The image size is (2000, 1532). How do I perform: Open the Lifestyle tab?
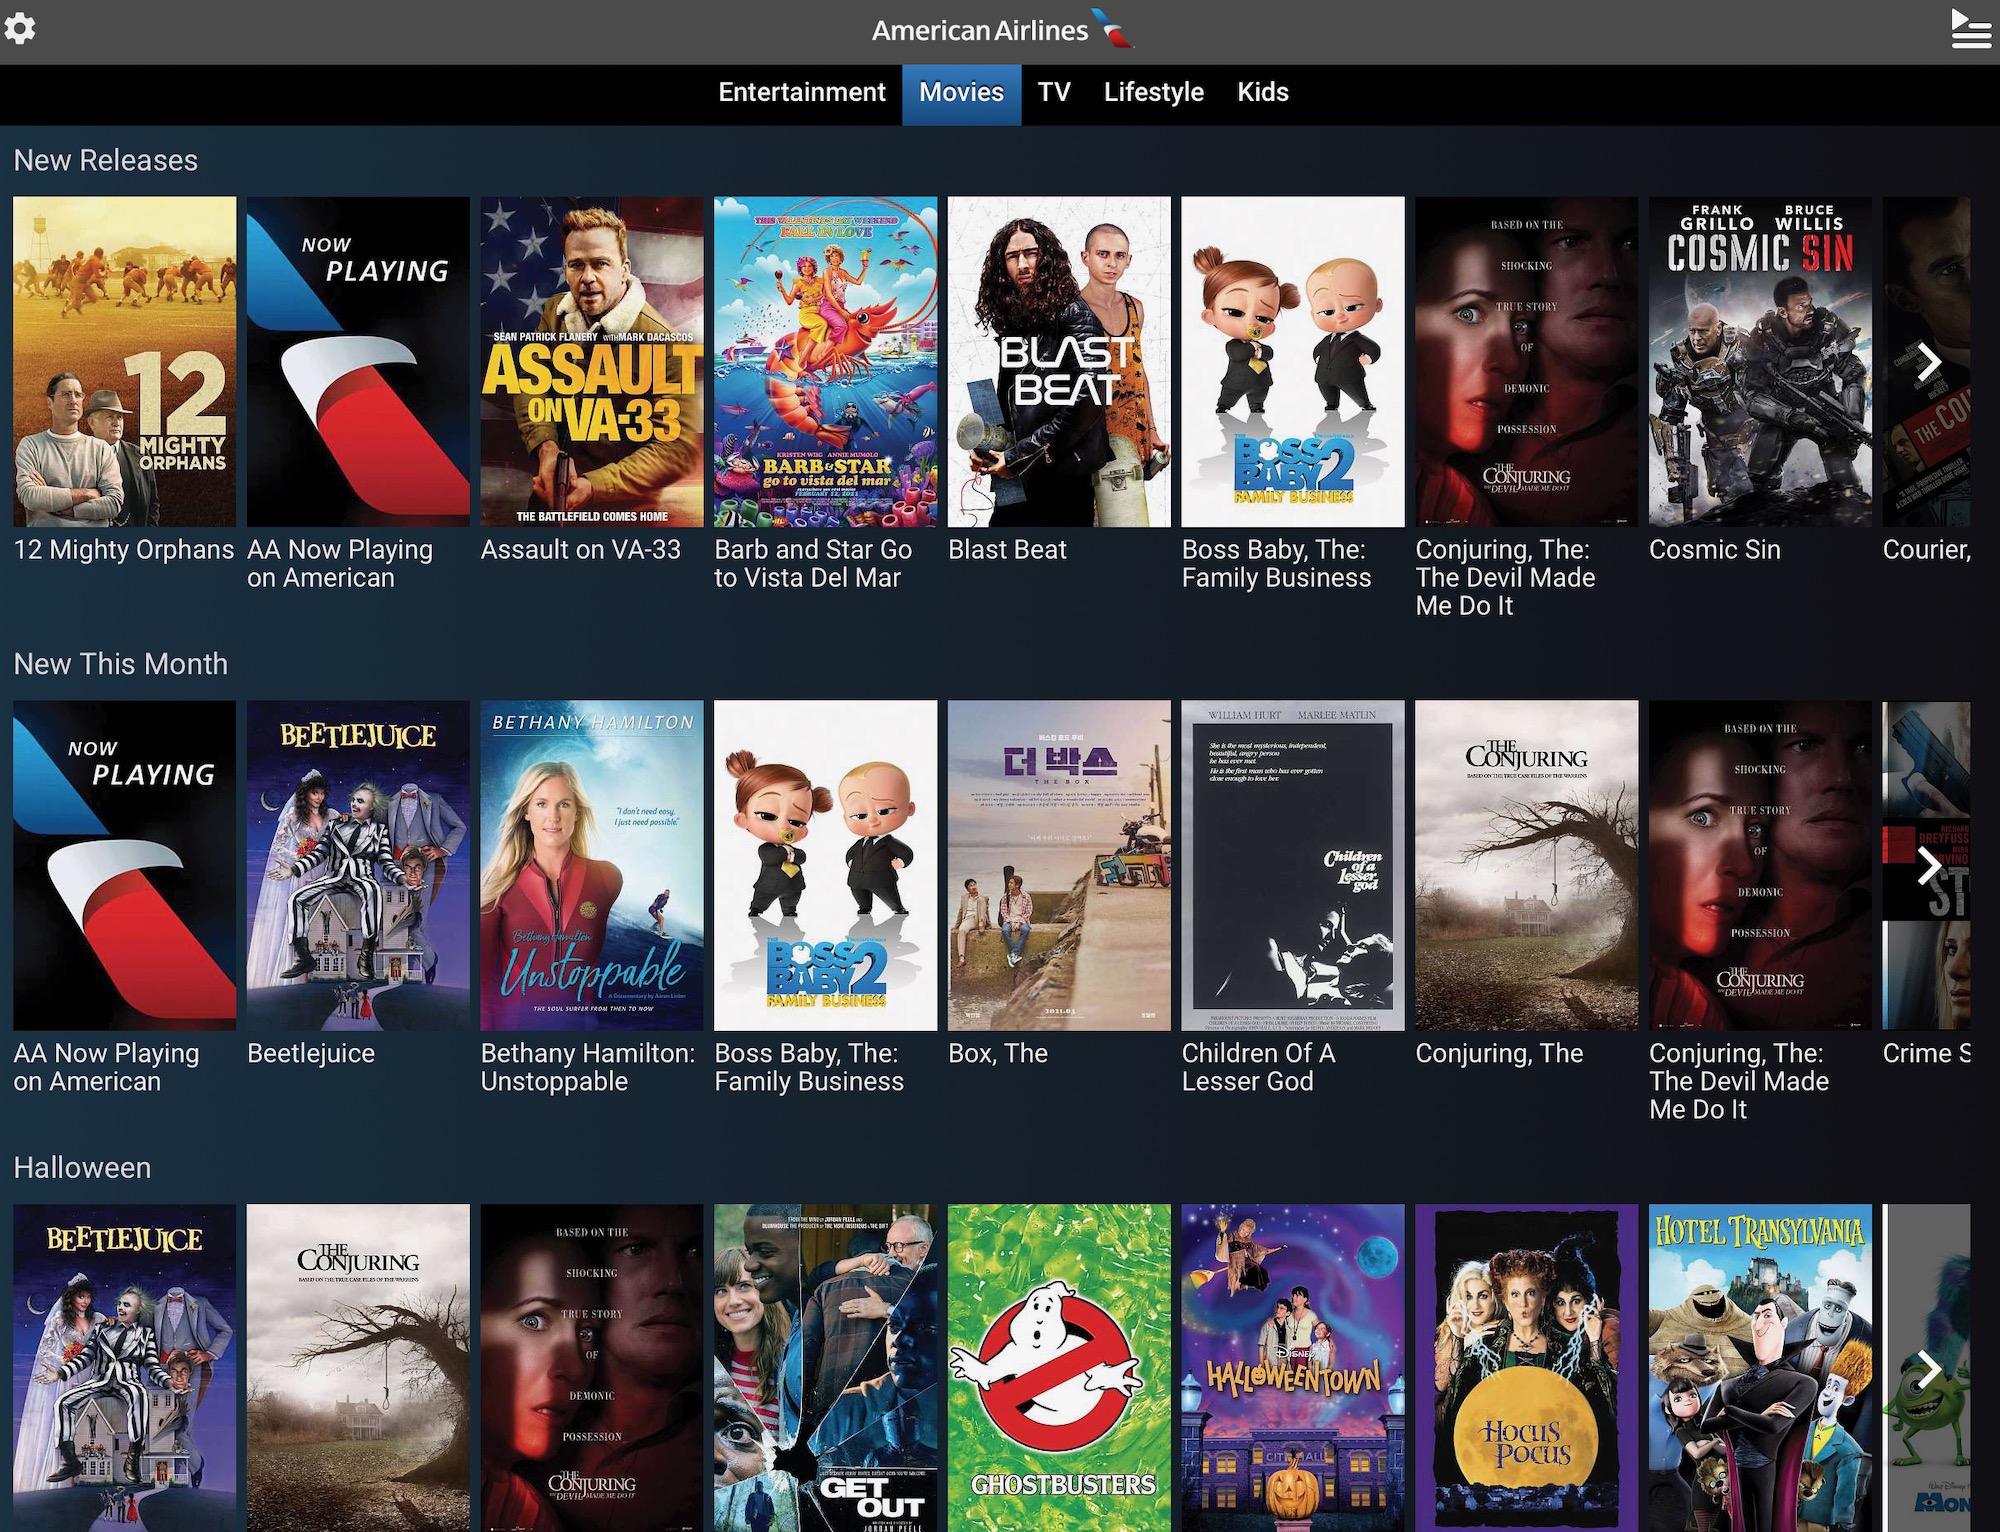(x=1153, y=93)
